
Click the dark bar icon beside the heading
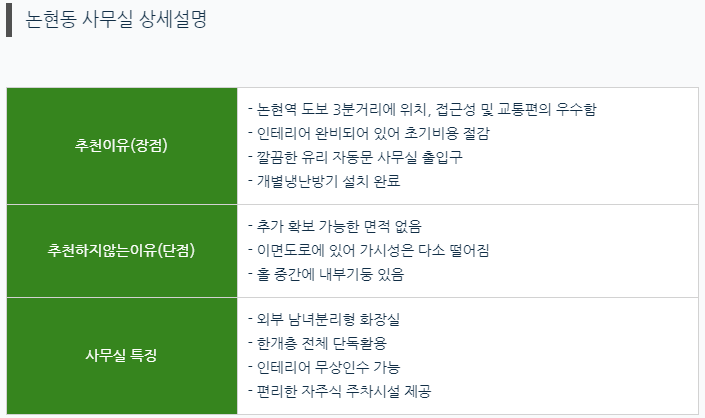[9, 20]
